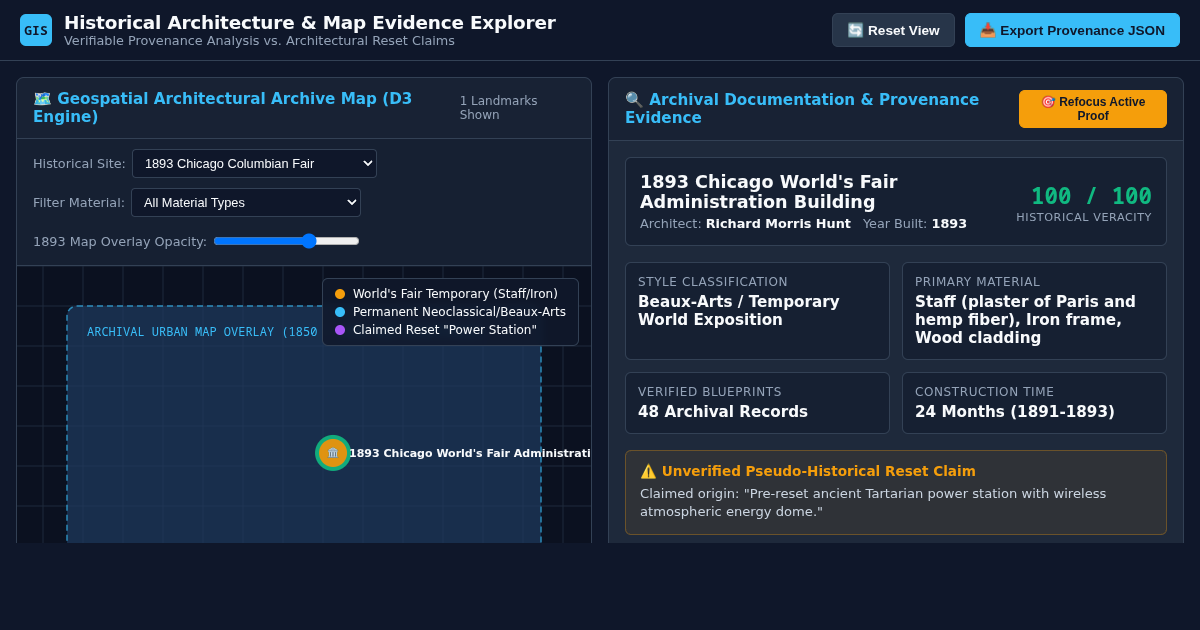Screen dimensions: 1200x630
Task: Export the provenance JSON file
Action: [x=1072, y=30]
